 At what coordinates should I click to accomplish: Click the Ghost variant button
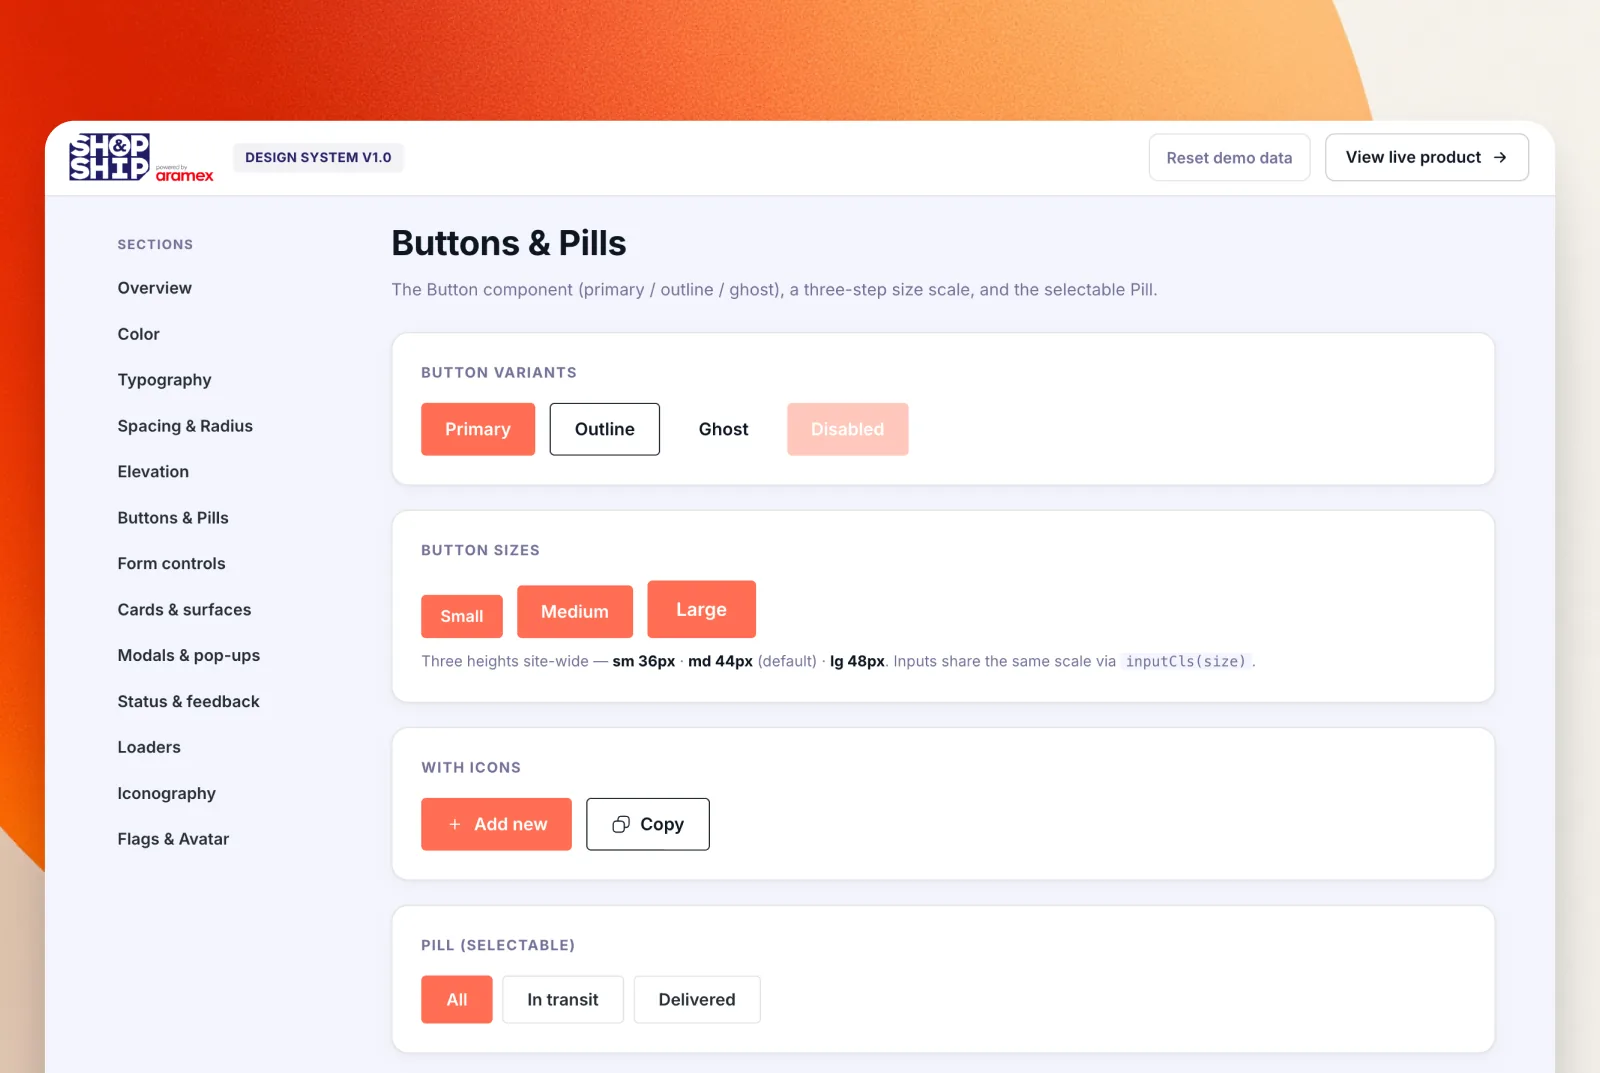pos(724,429)
